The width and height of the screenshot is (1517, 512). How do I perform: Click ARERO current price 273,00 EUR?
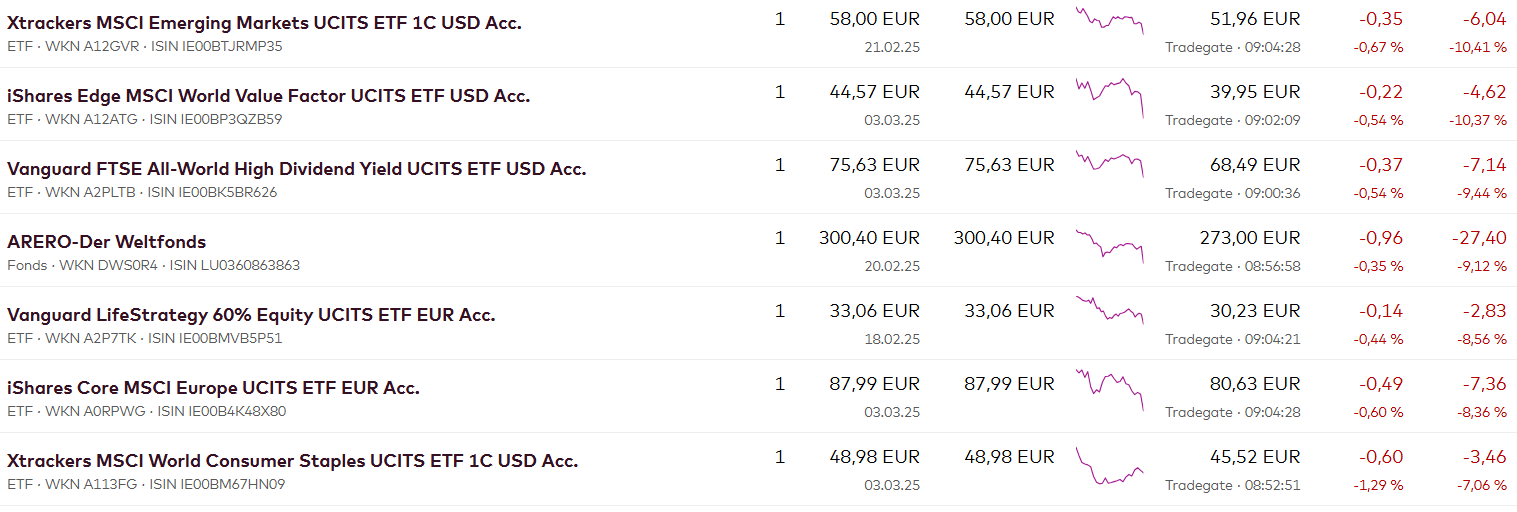pos(1250,238)
